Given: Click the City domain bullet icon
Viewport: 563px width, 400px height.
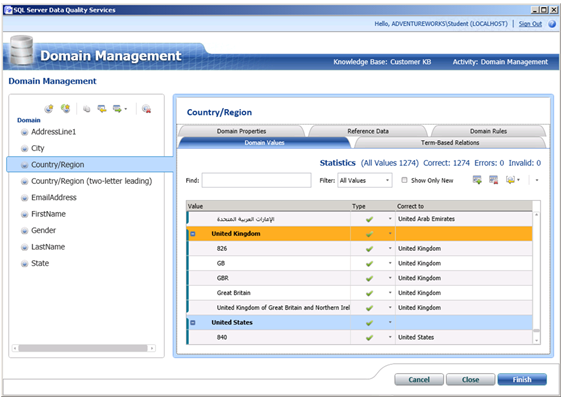Looking at the screenshot, I should 24,149.
